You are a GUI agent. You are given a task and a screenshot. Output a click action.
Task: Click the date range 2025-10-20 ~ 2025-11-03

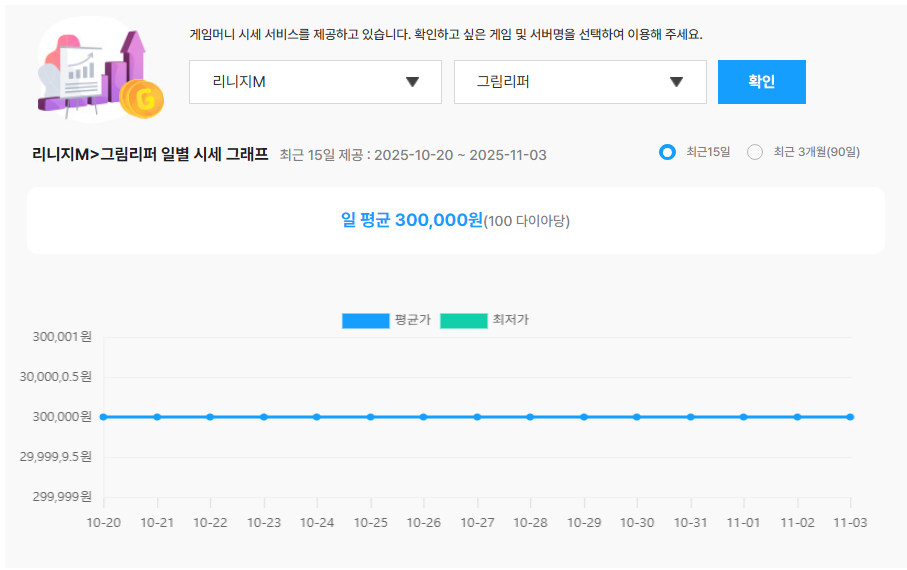click(460, 155)
